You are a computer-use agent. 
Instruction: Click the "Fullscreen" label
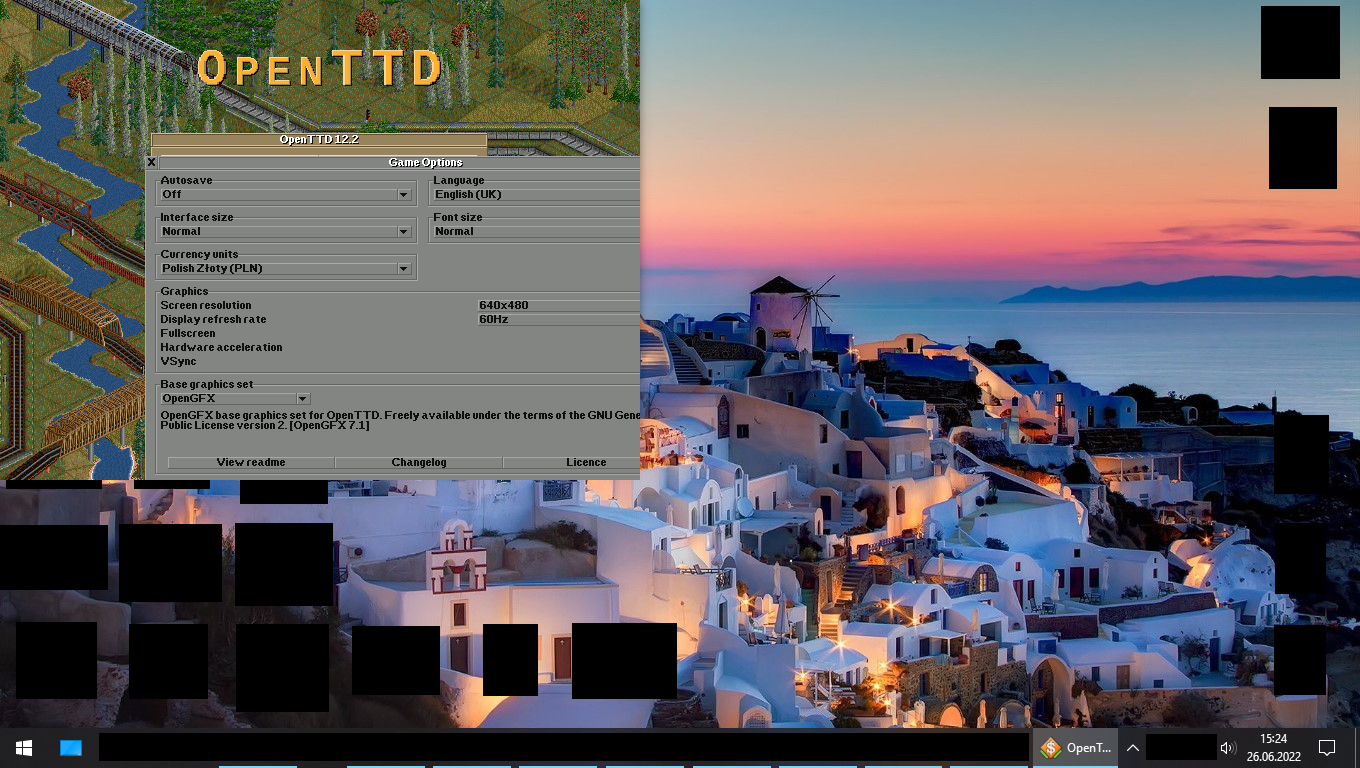pyautogui.click(x=188, y=333)
